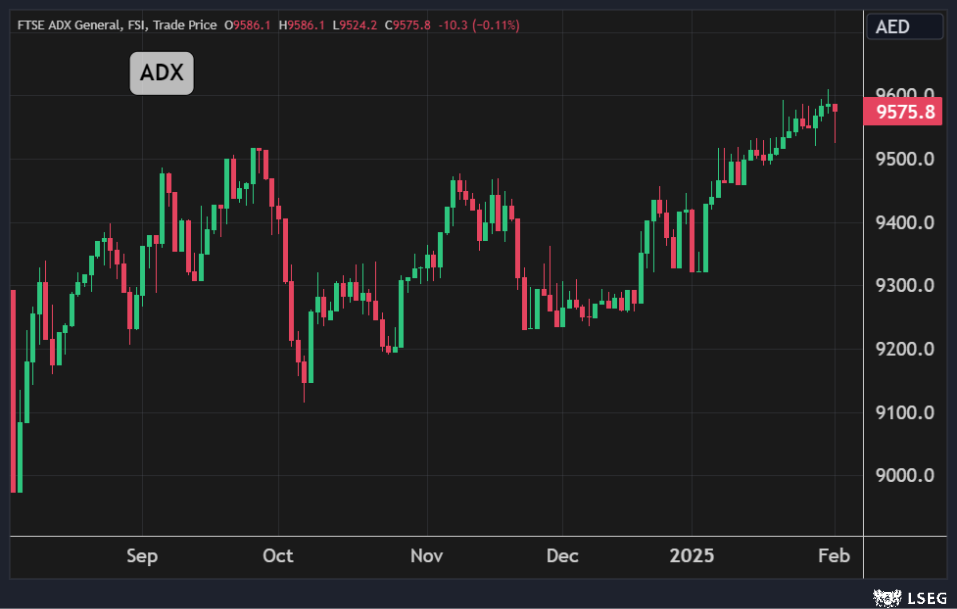957x609 pixels.
Task: Select the Sep label on time axis
Action: coord(142,555)
